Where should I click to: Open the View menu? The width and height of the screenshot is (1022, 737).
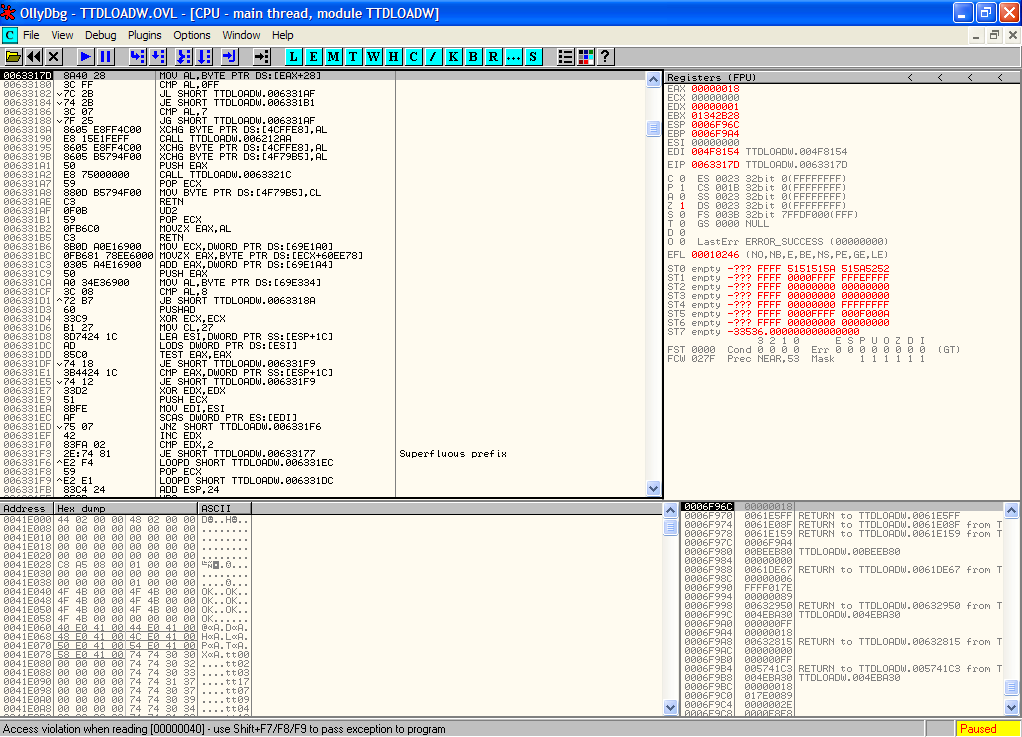(x=62, y=35)
